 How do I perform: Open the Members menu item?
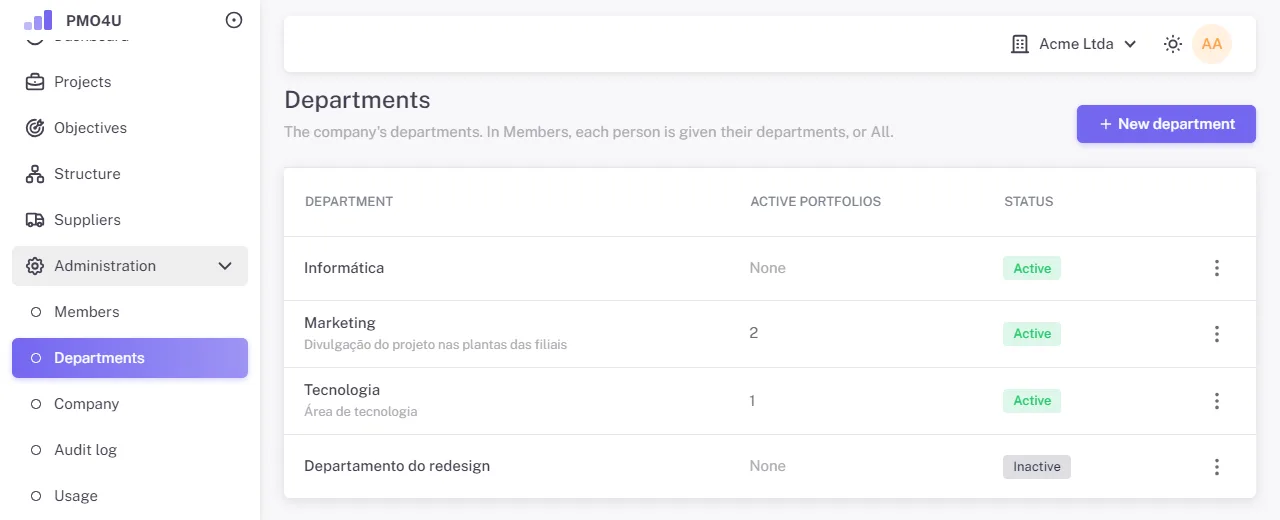click(x=130, y=312)
